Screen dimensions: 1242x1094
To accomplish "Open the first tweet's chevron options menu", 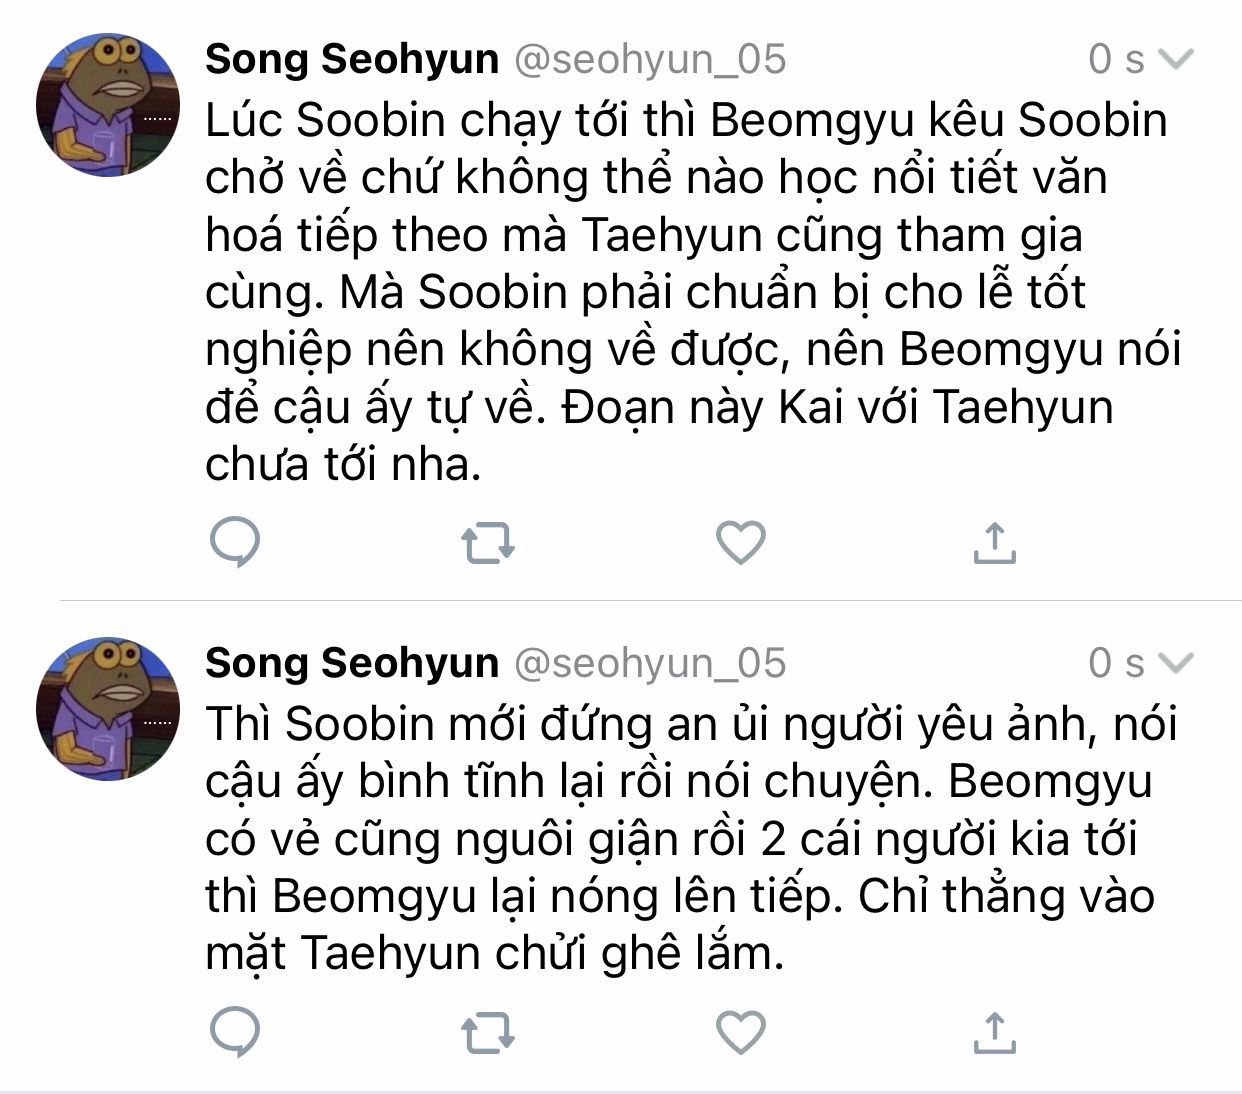I will click(x=1176, y=60).
